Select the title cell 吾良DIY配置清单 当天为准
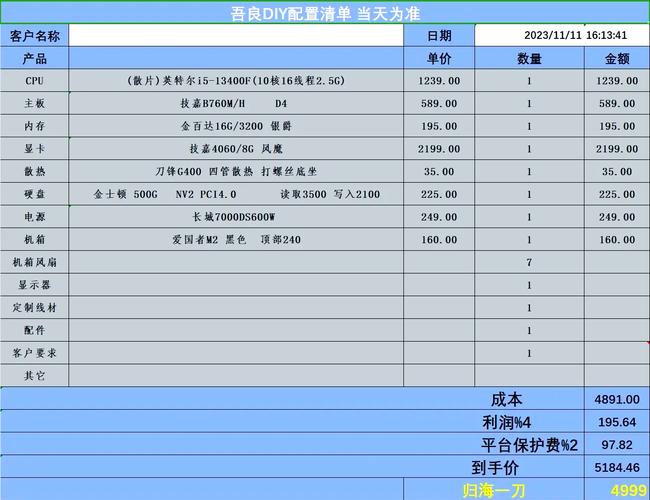Viewport: 650px width, 500px height. (325, 12)
